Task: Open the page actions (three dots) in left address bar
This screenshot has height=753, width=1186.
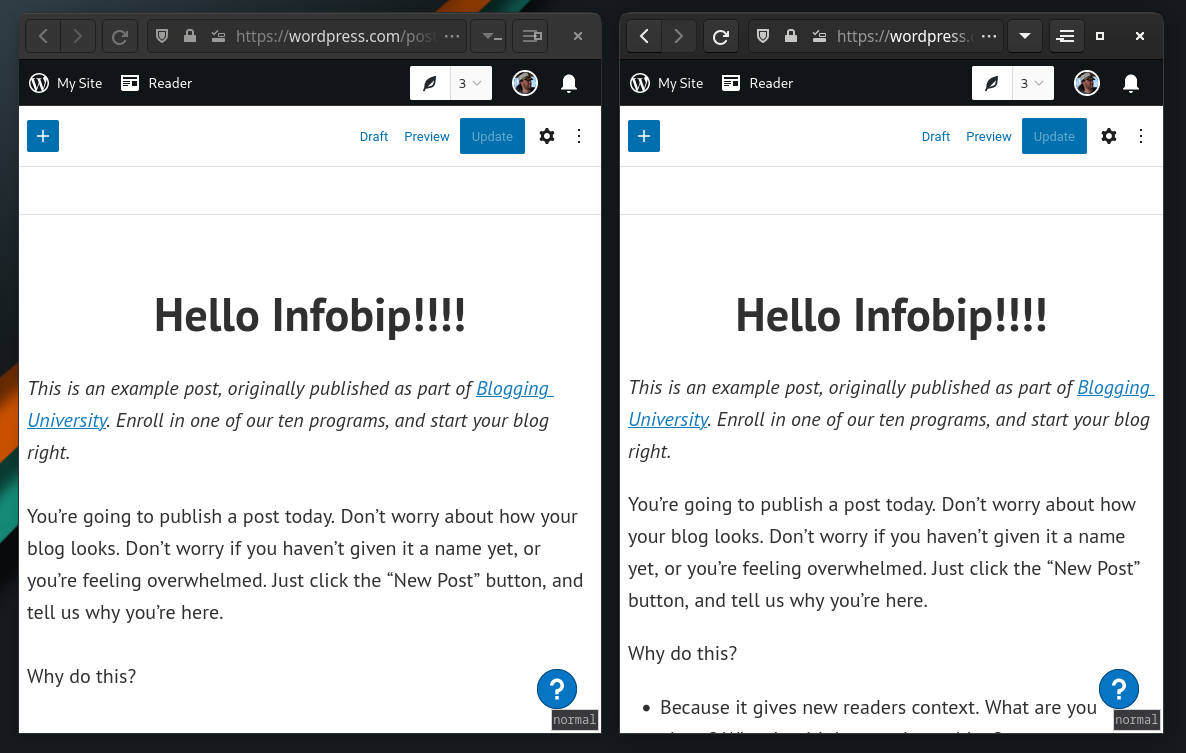Action: 452,36
